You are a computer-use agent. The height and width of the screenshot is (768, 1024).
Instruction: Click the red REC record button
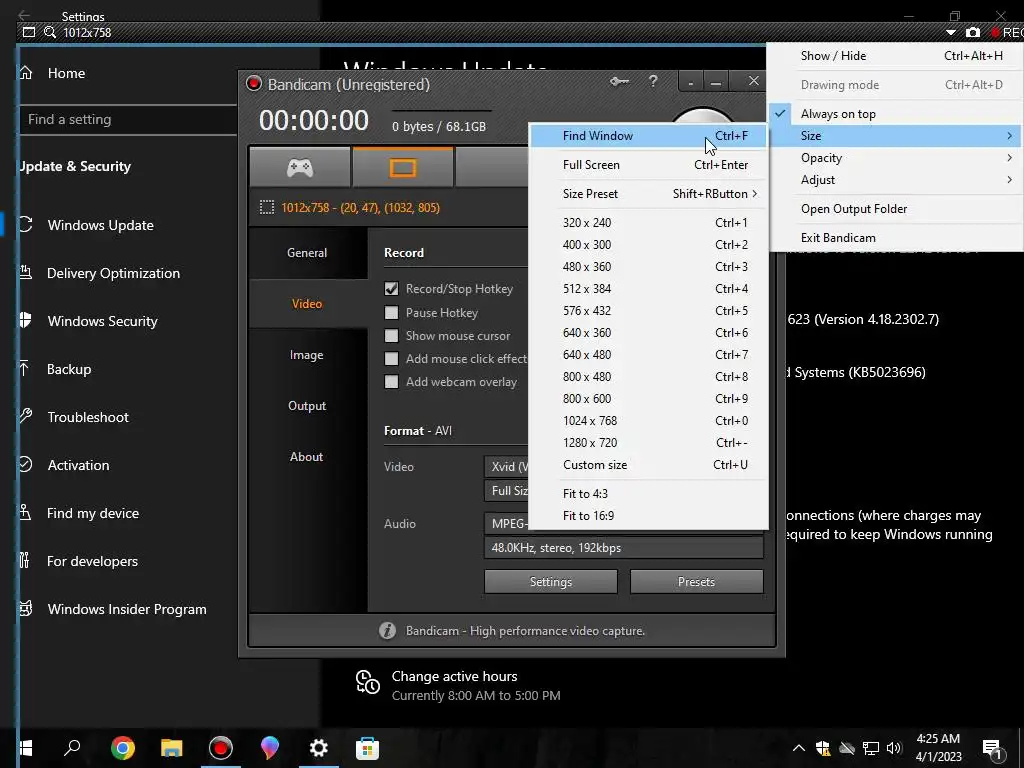[1007, 32]
